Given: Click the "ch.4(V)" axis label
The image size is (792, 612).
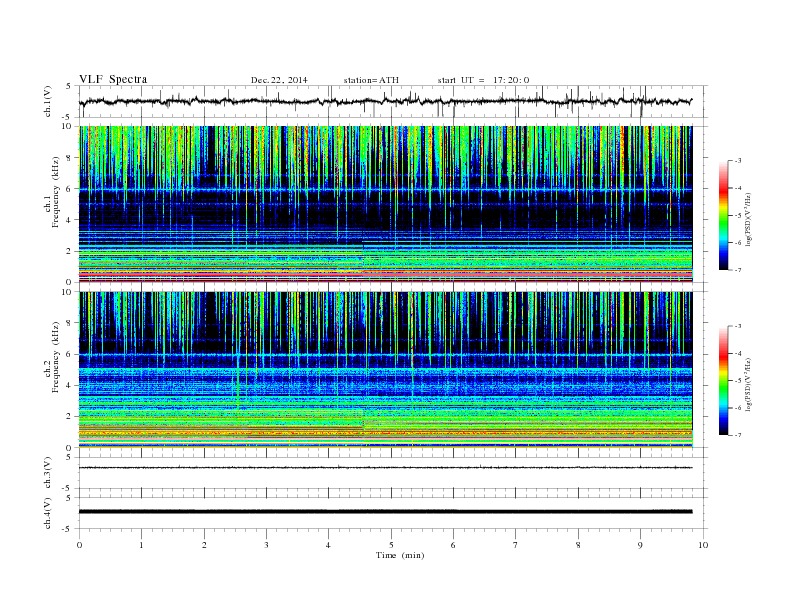Looking at the screenshot, I should point(48,513).
